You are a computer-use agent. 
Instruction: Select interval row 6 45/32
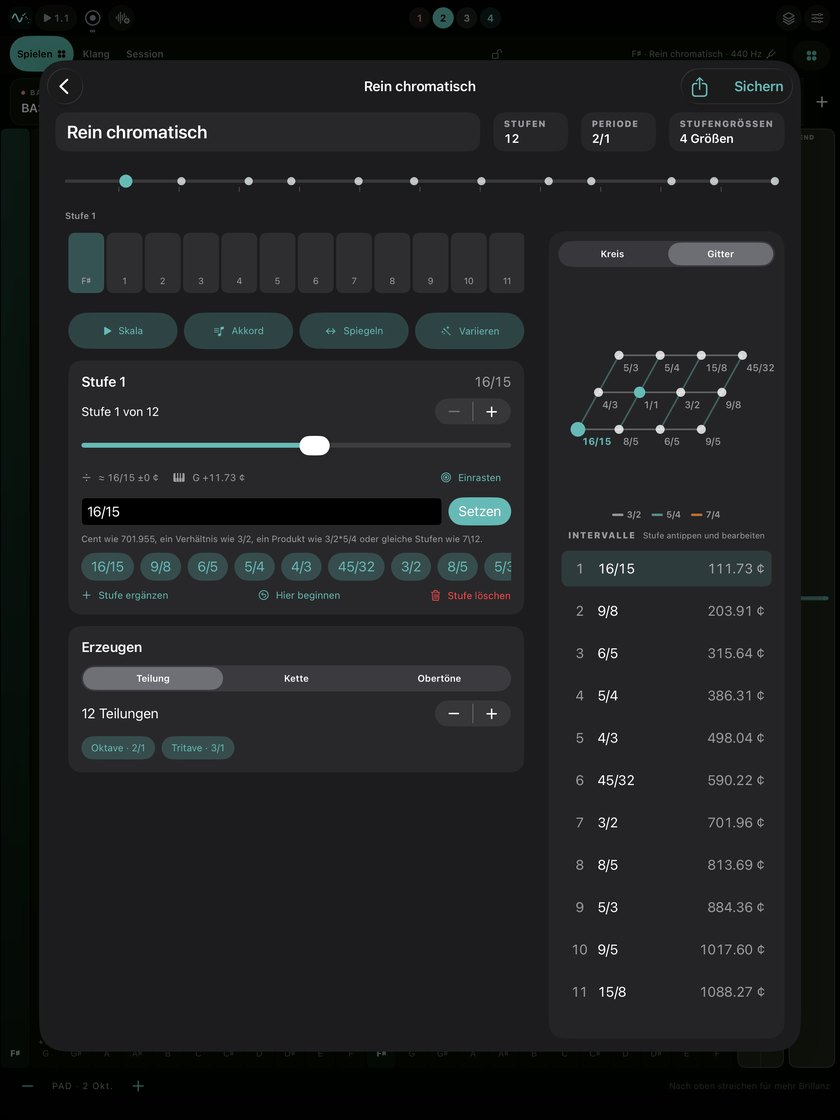point(666,780)
